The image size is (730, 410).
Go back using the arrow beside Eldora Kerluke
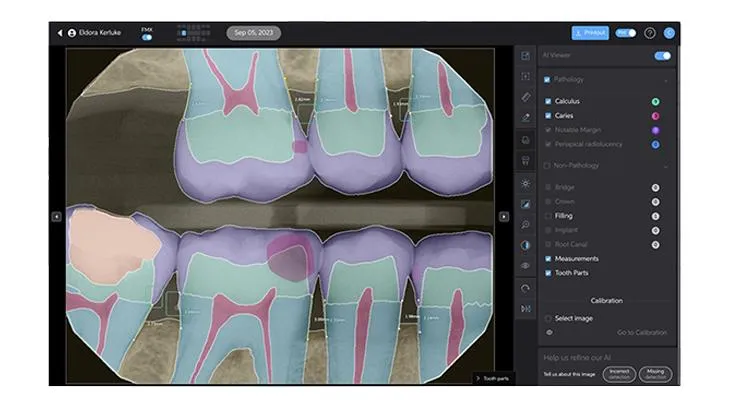[x=60, y=33]
